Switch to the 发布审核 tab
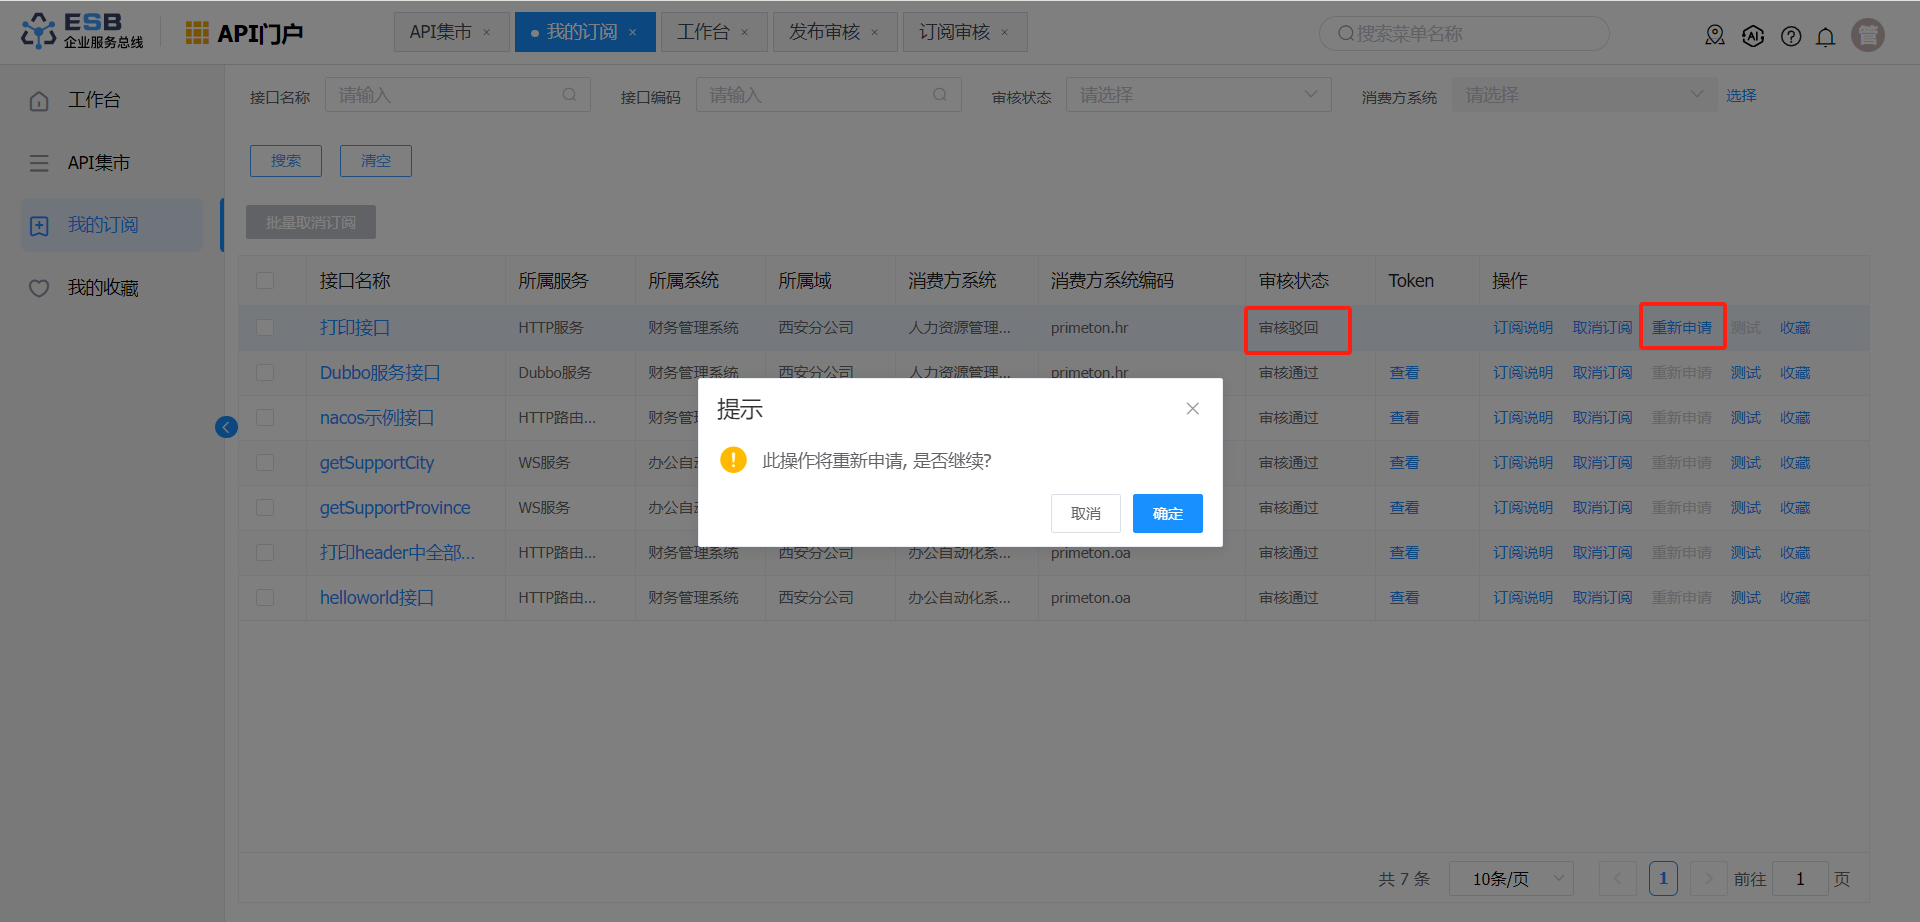This screenshot has height=922, width=1920. 824,32
